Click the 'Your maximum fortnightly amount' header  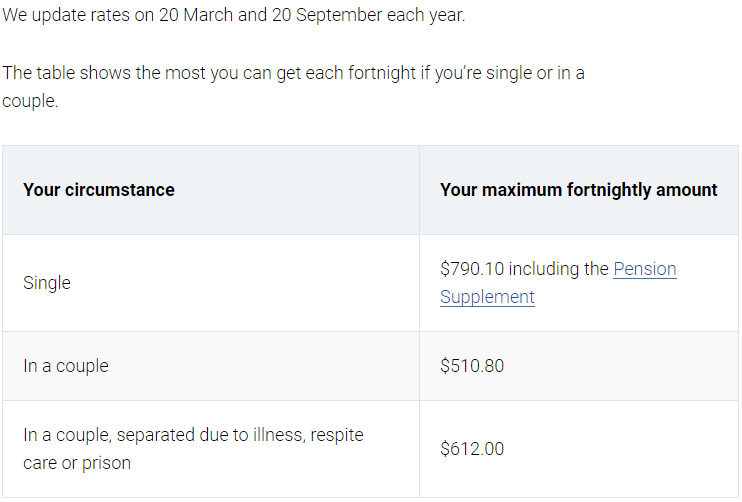click(578, 190)
